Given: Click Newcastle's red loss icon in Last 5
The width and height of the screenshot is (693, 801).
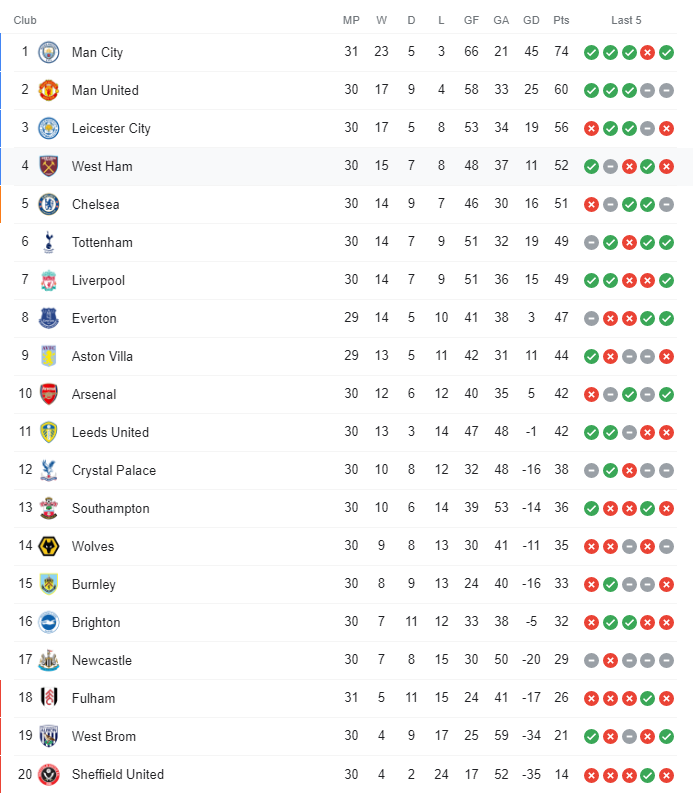Looking at the screenshot, I should click(610, 660).
